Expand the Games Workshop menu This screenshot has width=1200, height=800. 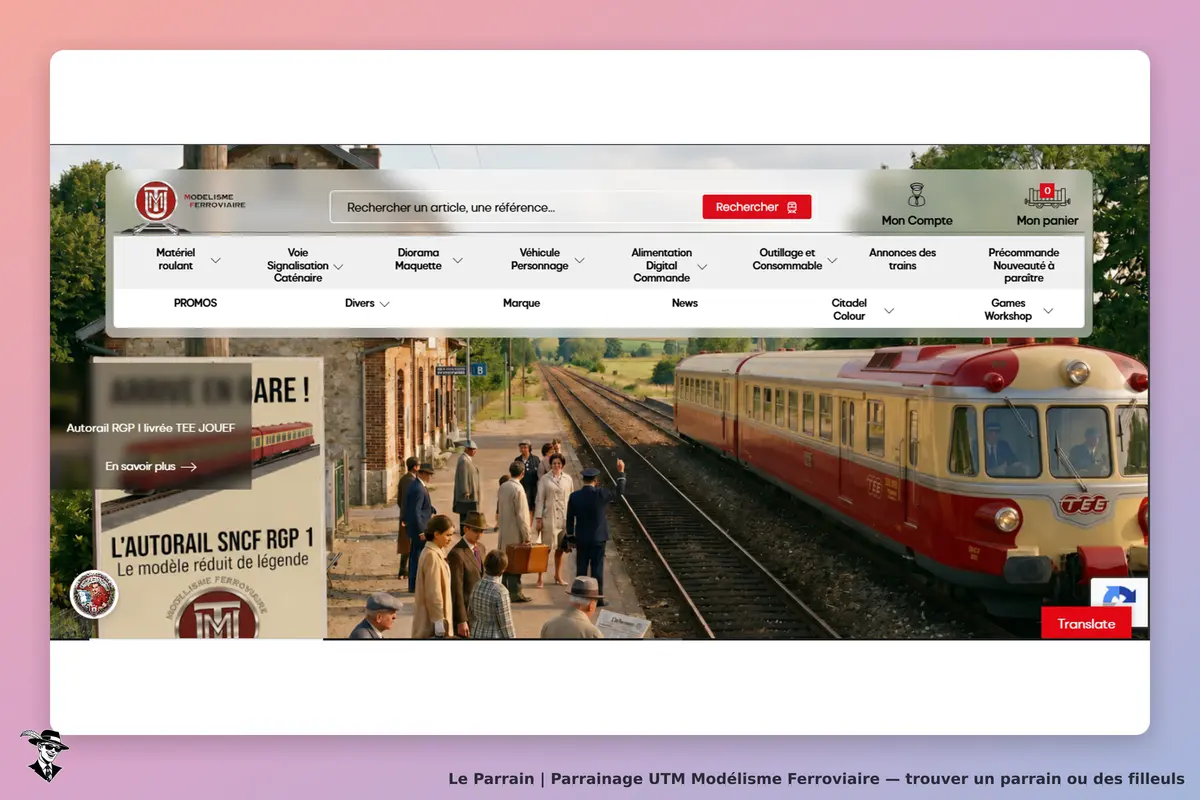pyautogui.click(x=1019, y=309)
